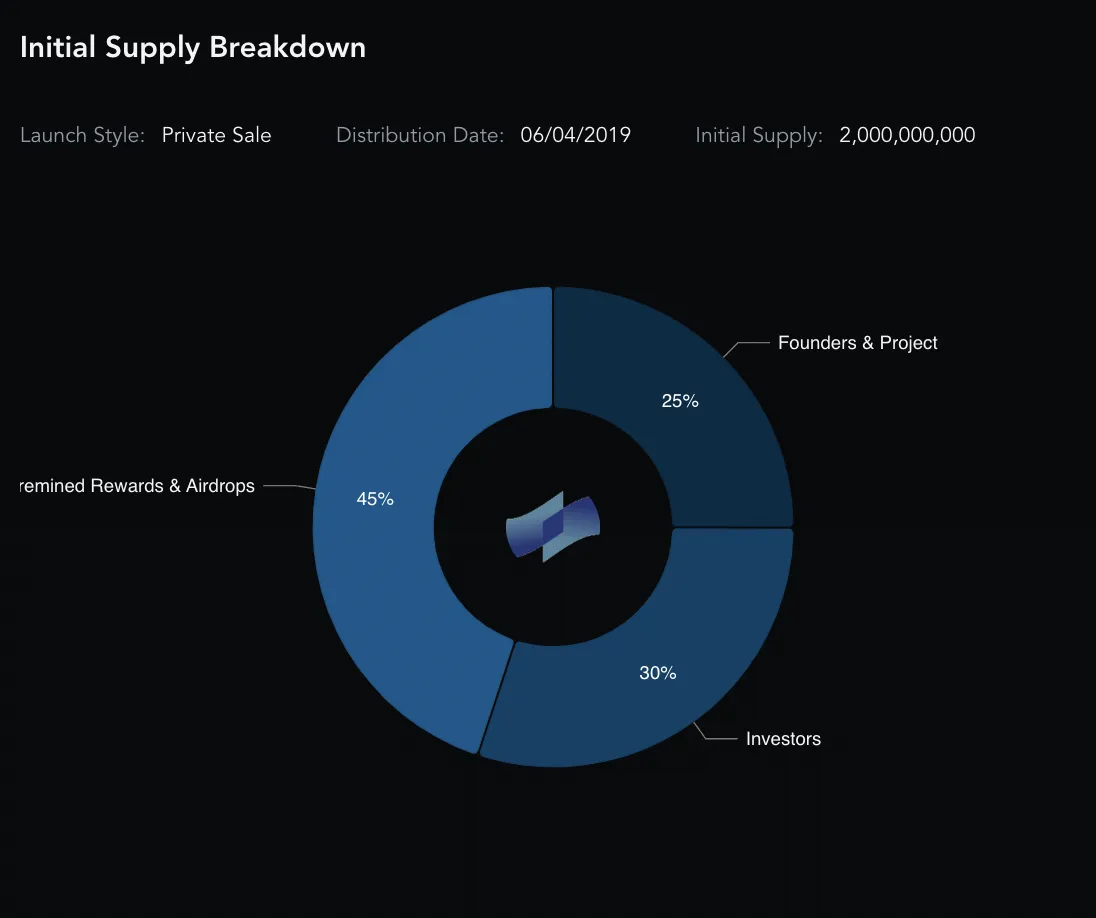Viewport: 1096px width, 918px height.
Task: Click the token logo in donut center
Action: point(553,527)
